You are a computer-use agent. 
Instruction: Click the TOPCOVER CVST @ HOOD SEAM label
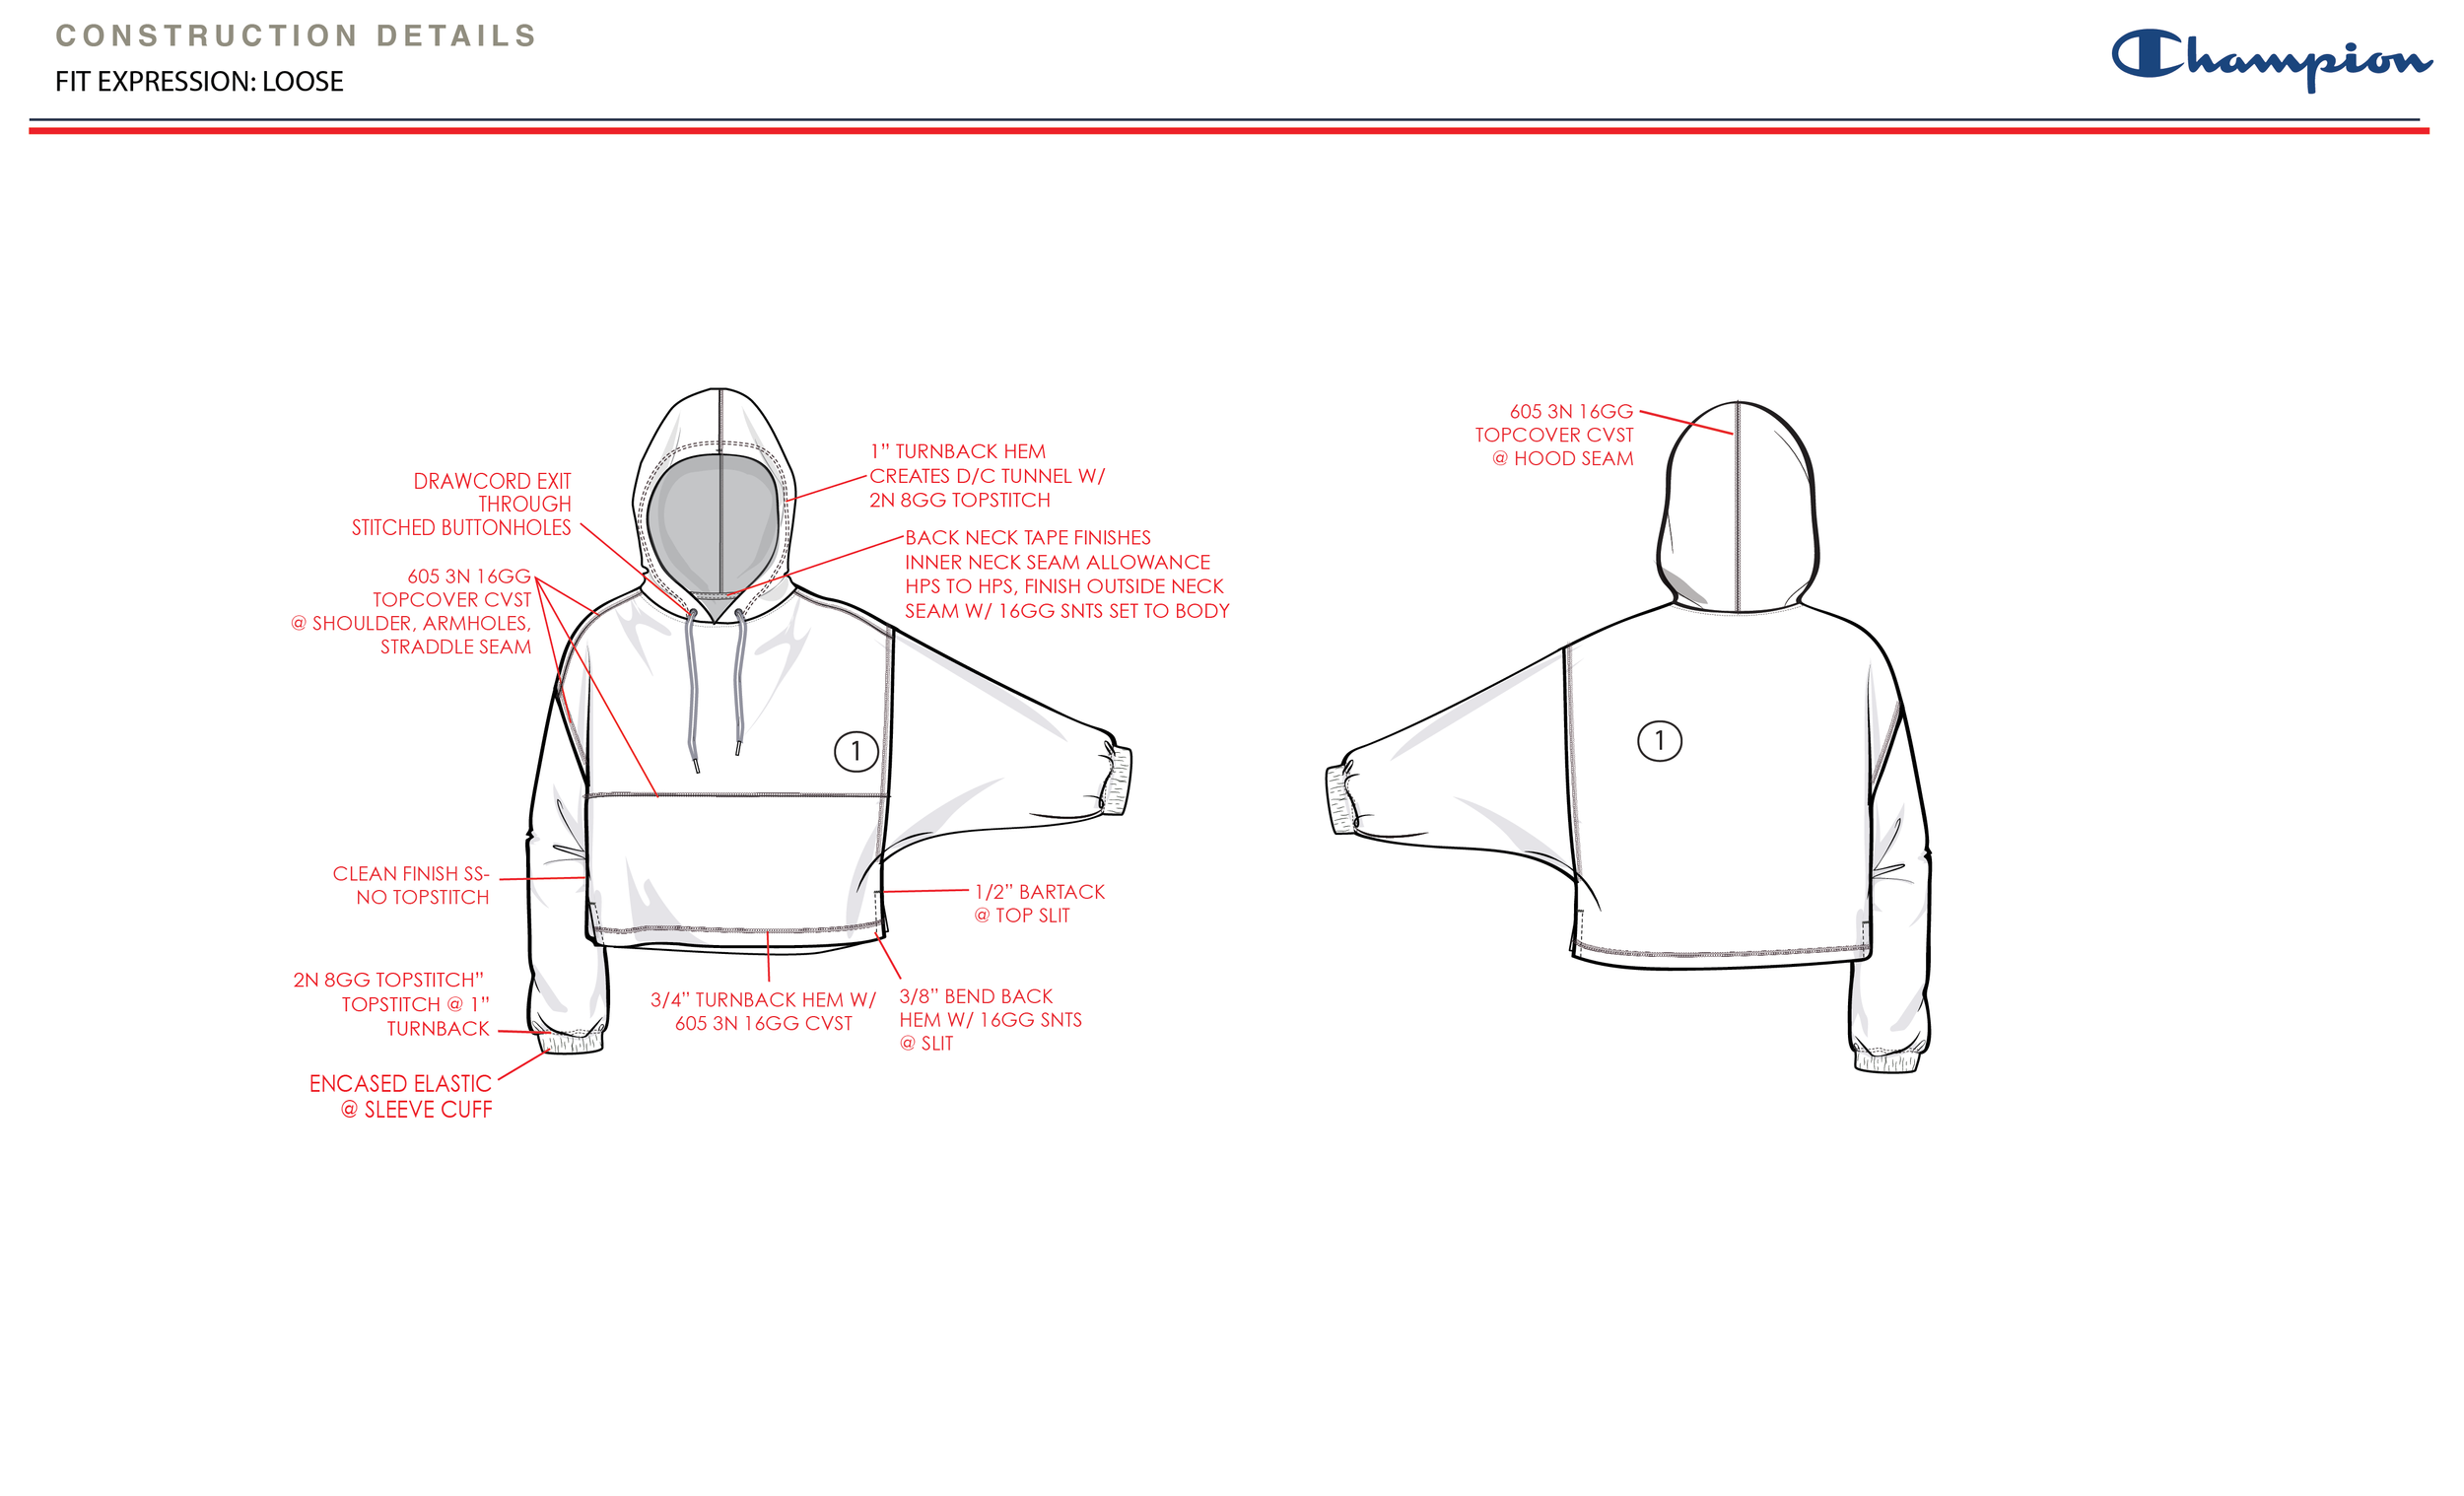(x=1554, y=435)
